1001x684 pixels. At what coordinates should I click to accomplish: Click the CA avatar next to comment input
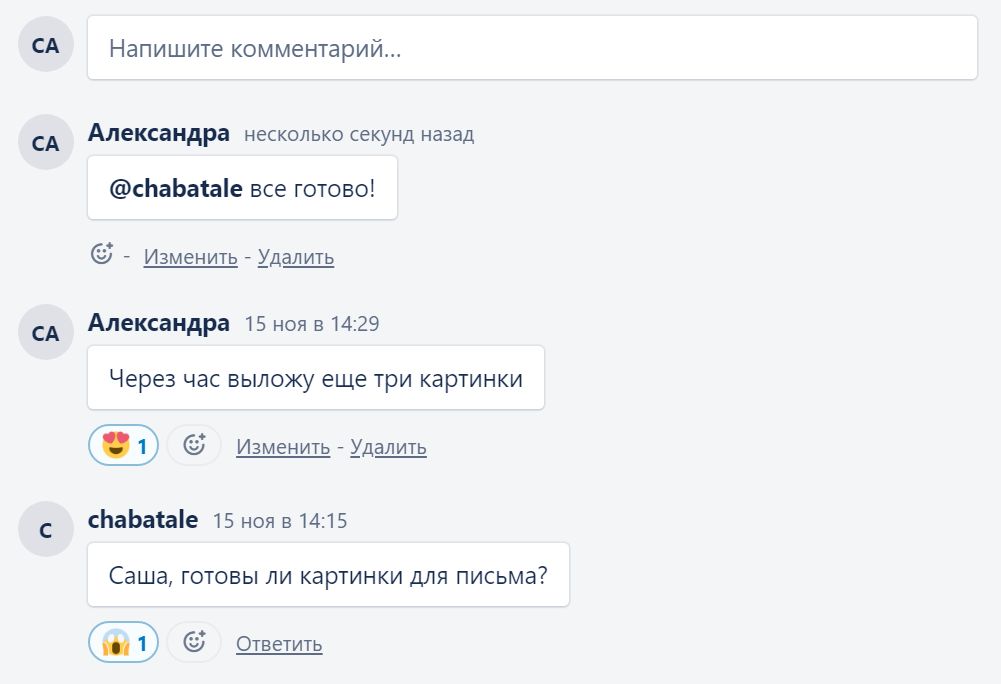pyautogui.click(x=46, y=45)
